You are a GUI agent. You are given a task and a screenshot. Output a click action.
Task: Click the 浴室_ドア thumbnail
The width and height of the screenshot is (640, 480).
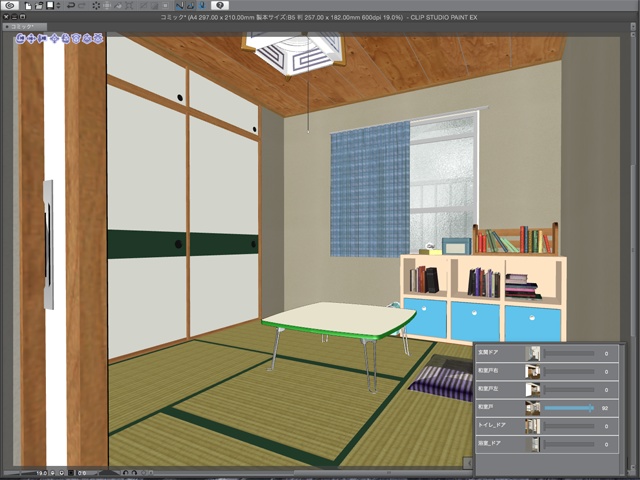tap(532, 444)
